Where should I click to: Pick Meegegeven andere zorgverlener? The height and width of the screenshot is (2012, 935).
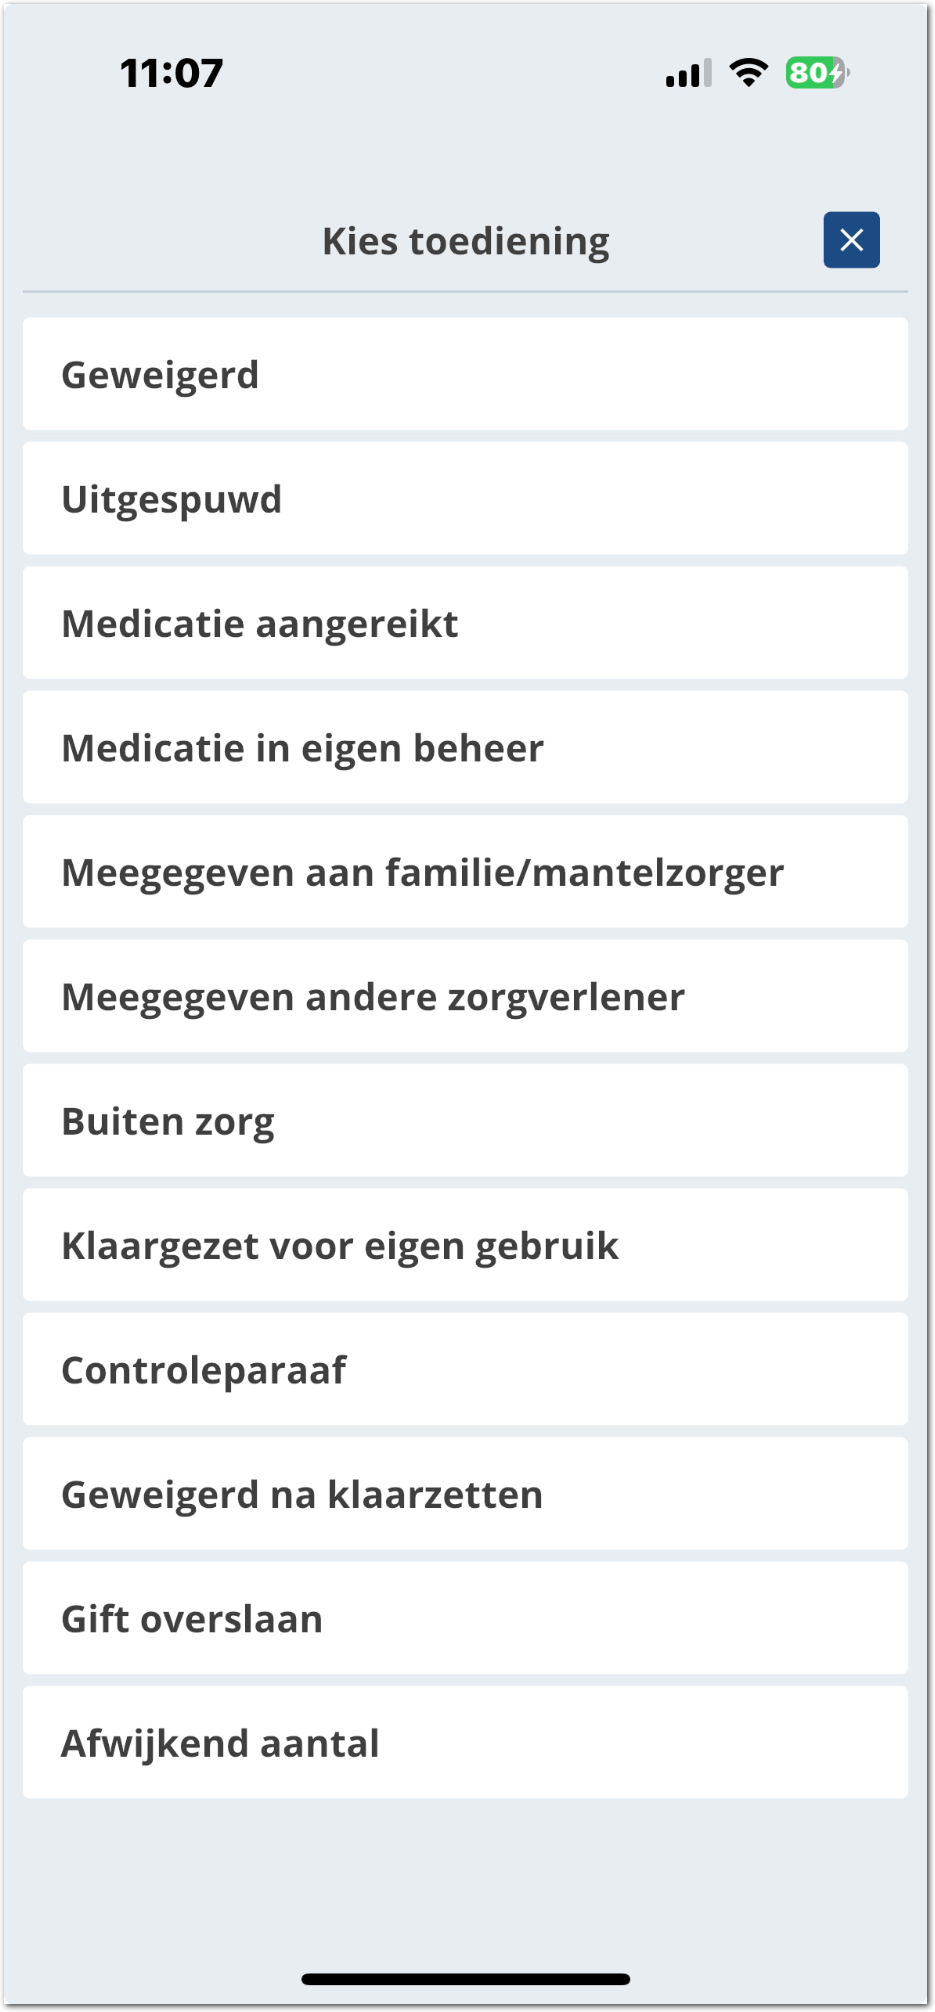click(x=465, y=996)
